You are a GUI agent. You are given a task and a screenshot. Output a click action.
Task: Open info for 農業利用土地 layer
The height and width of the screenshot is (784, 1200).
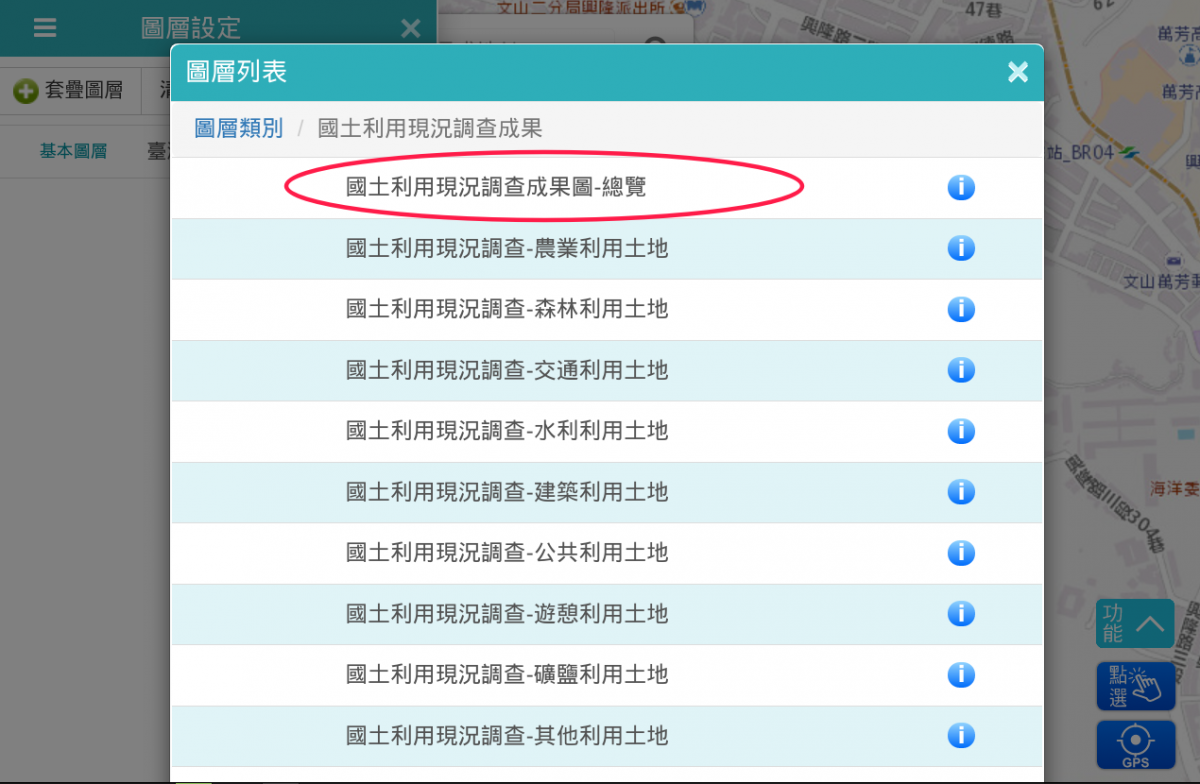(x=961, y=248)
